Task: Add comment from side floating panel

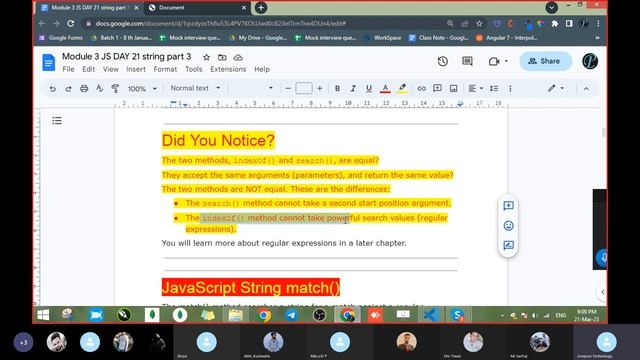Action: 508,205
